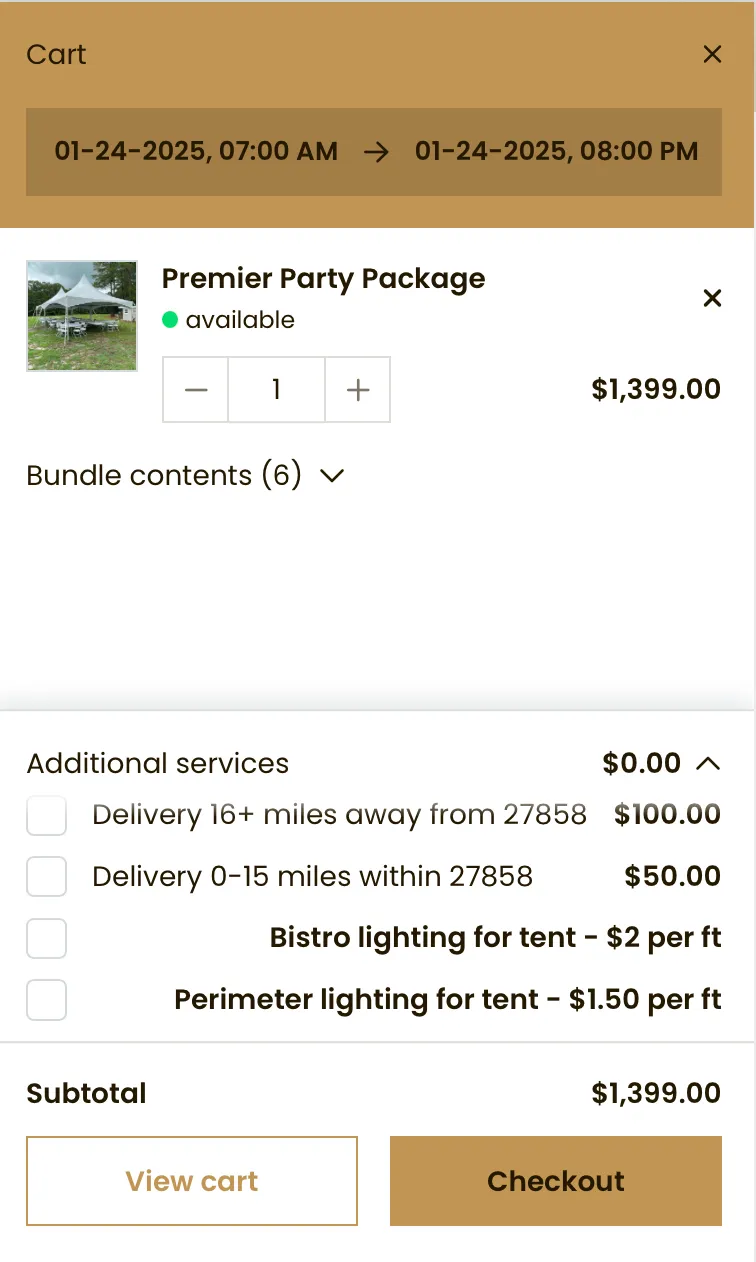Enable Delivery 16+ miles away checkbox

coord(46,816)
